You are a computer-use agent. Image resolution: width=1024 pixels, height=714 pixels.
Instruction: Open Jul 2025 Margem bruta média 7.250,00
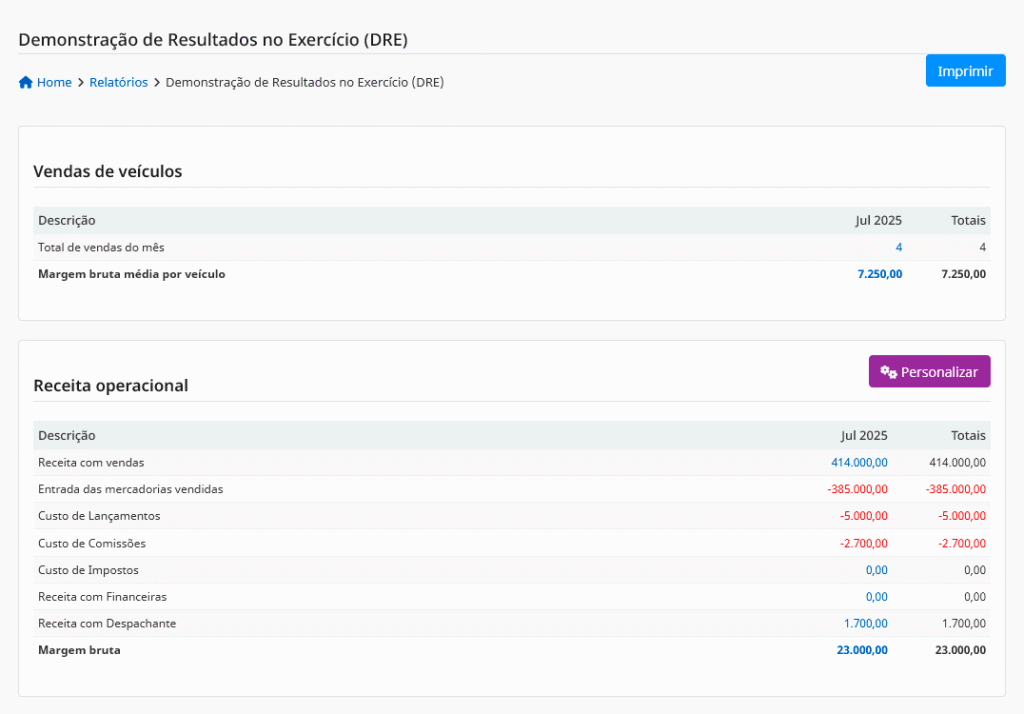coord(880,274)
